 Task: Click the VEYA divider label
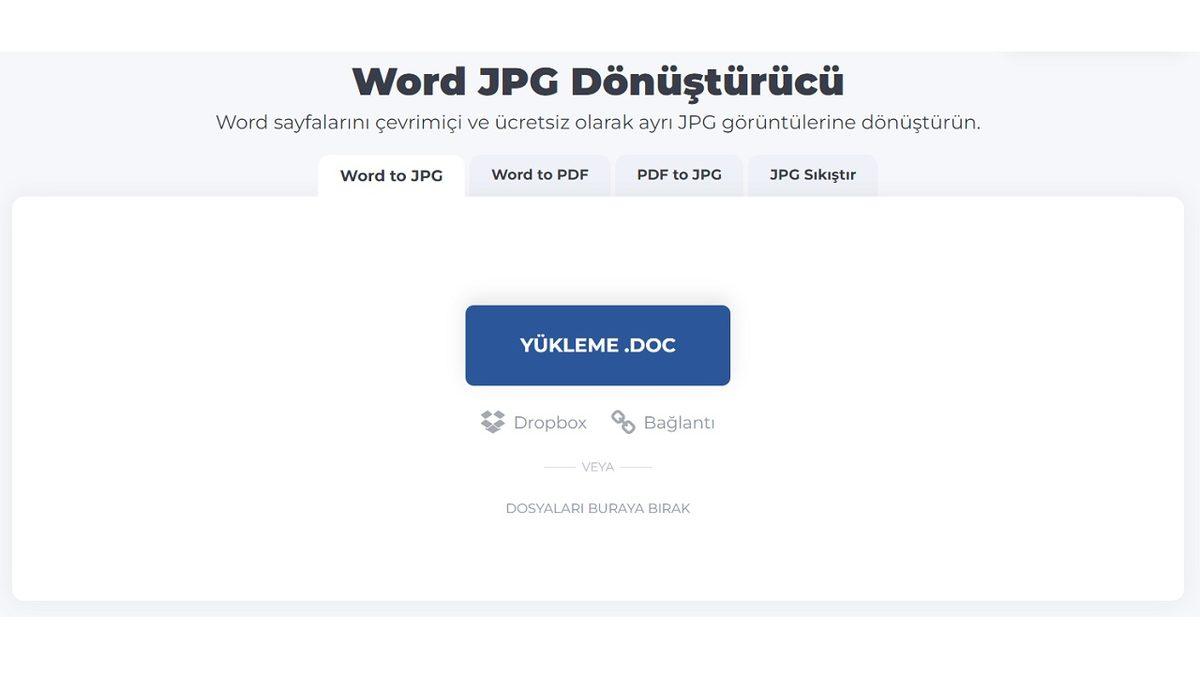[597, 466]
